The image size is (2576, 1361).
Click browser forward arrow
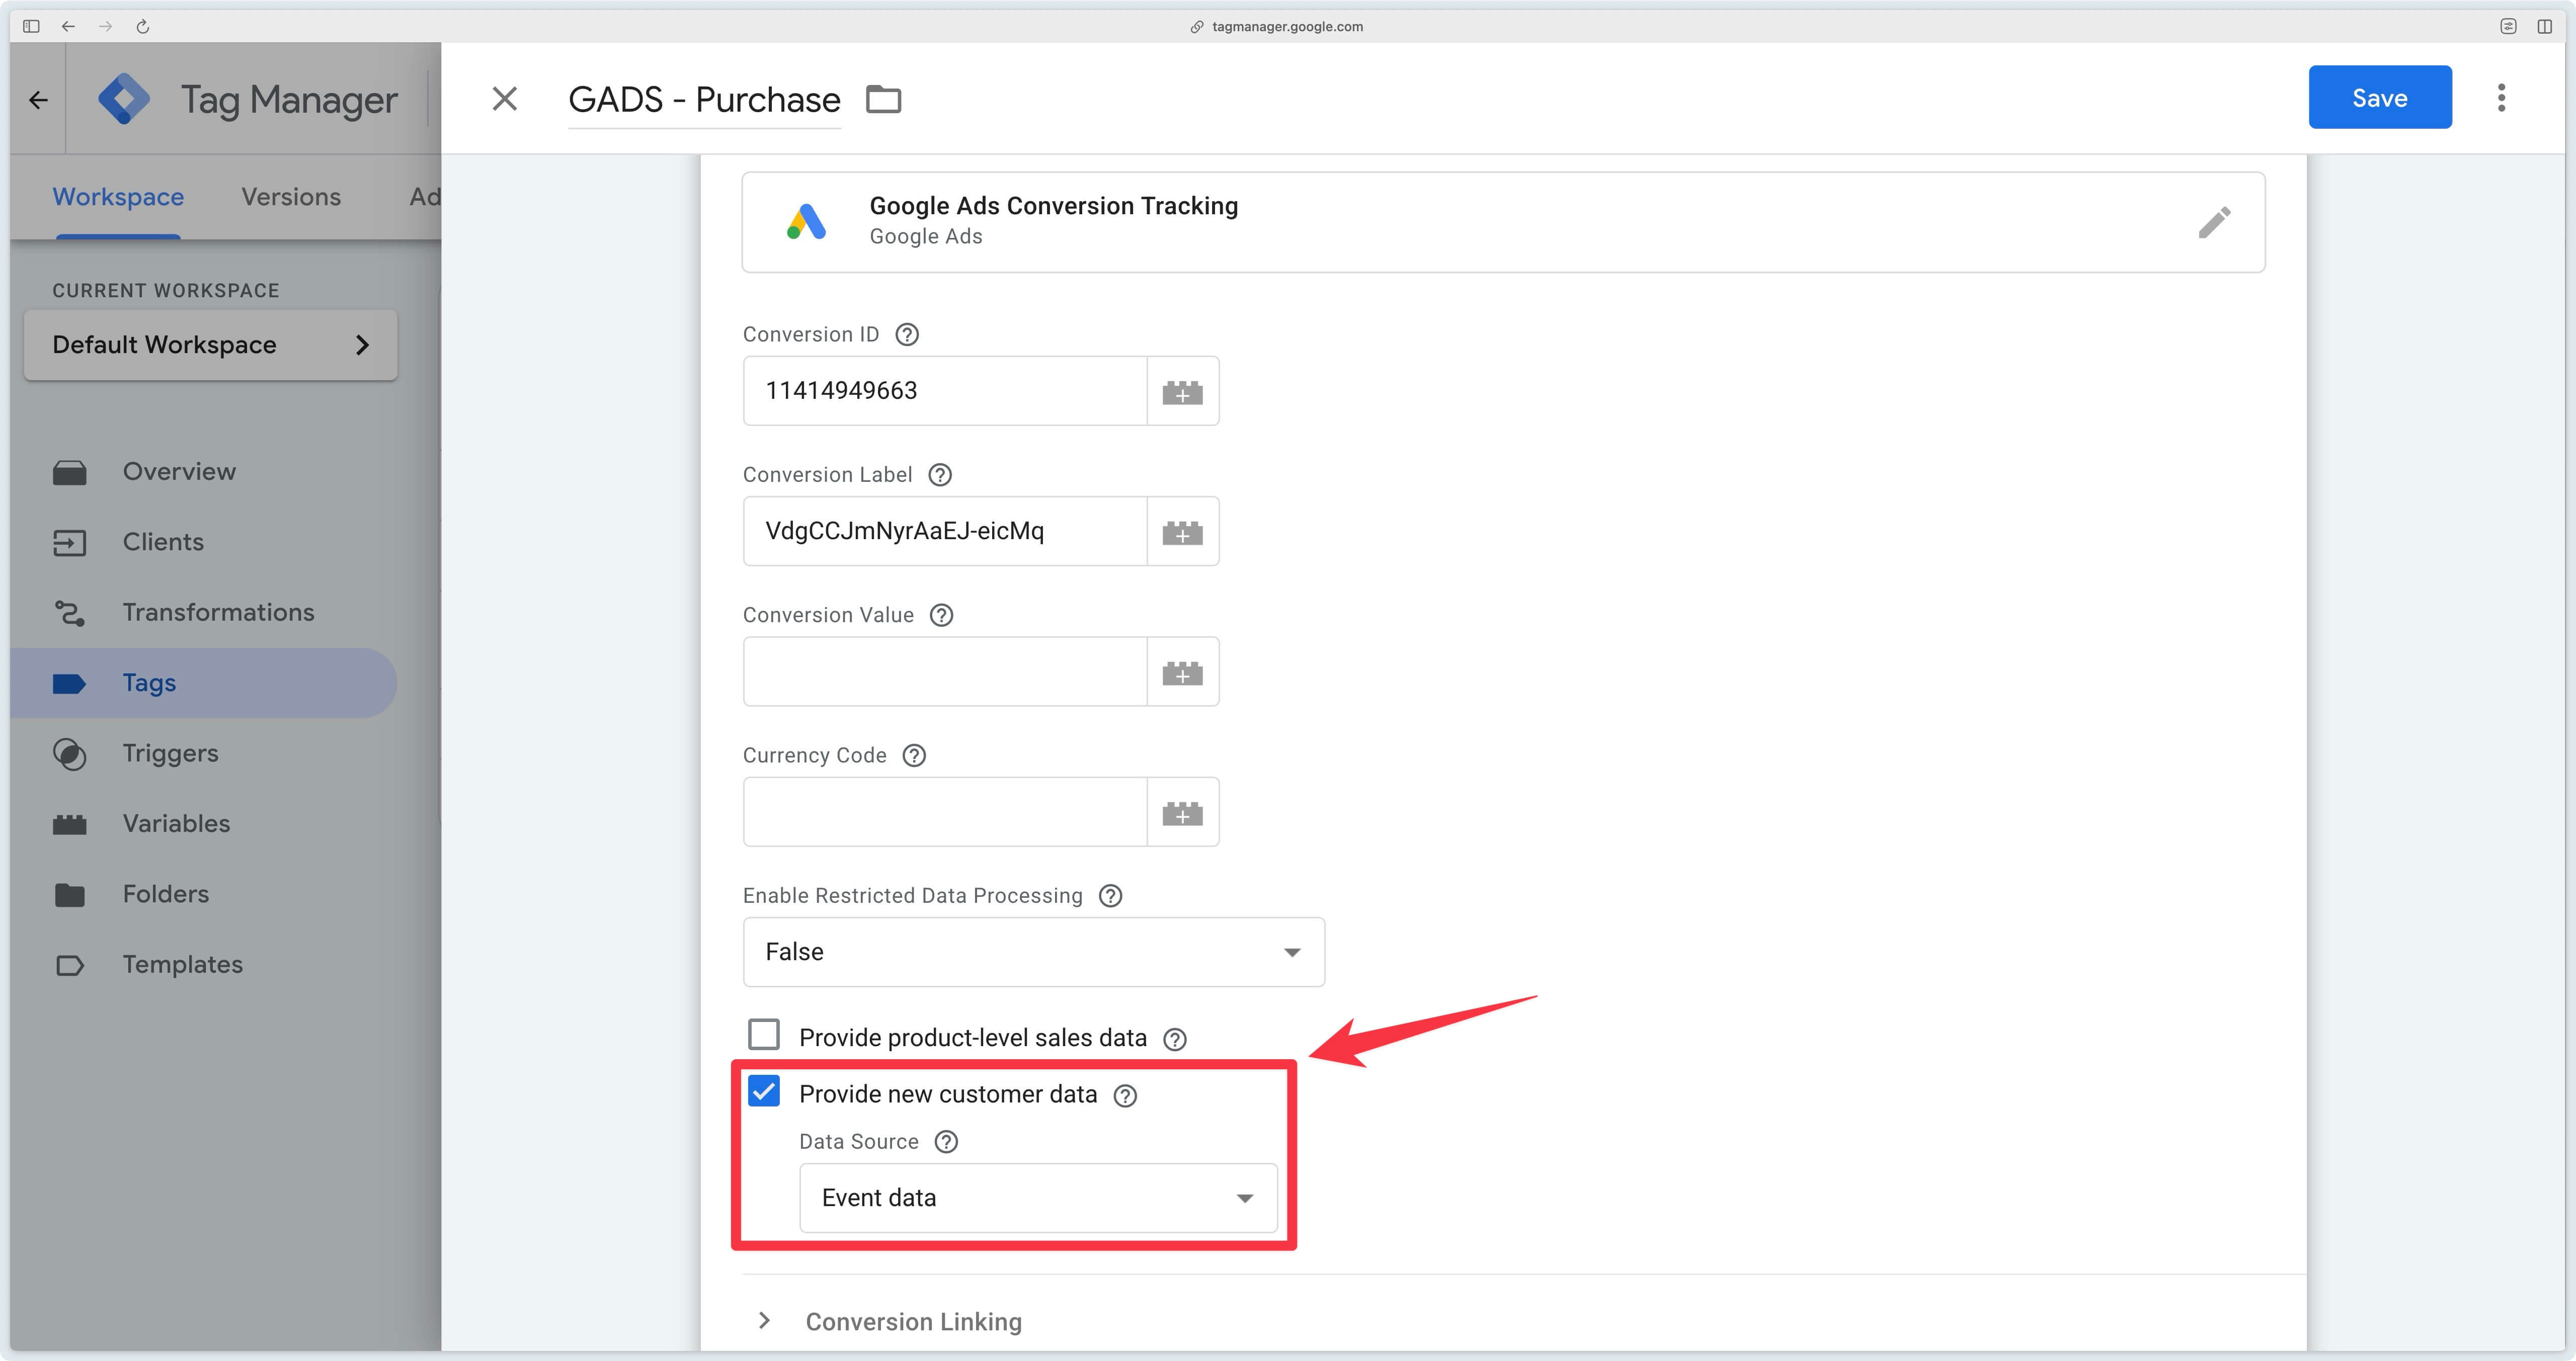(105, 26)
